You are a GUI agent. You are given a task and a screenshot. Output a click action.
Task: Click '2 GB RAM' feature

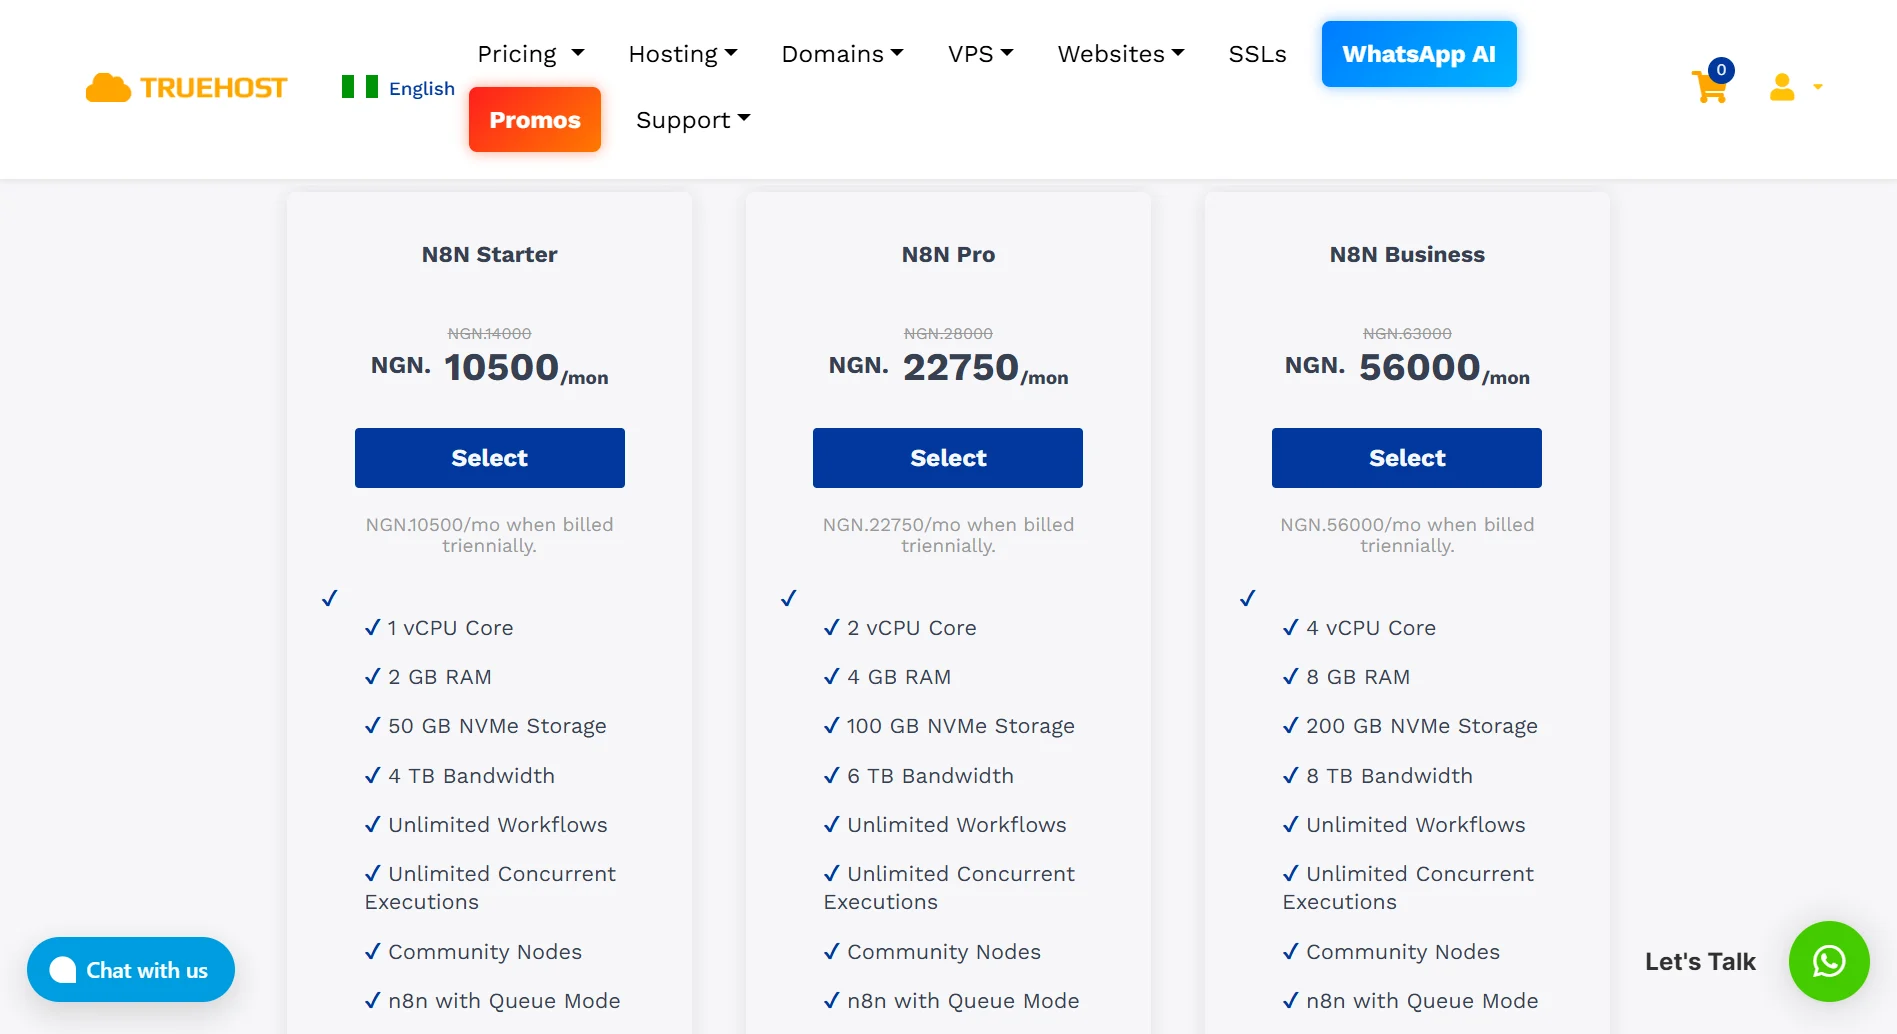point(440,677)
